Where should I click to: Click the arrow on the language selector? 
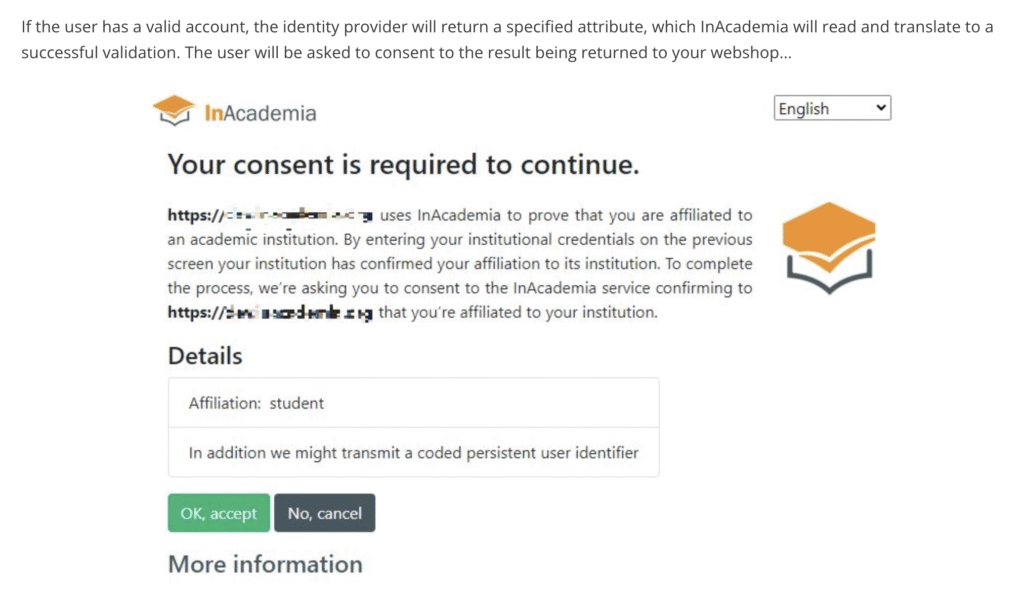(x=880, y=108)
